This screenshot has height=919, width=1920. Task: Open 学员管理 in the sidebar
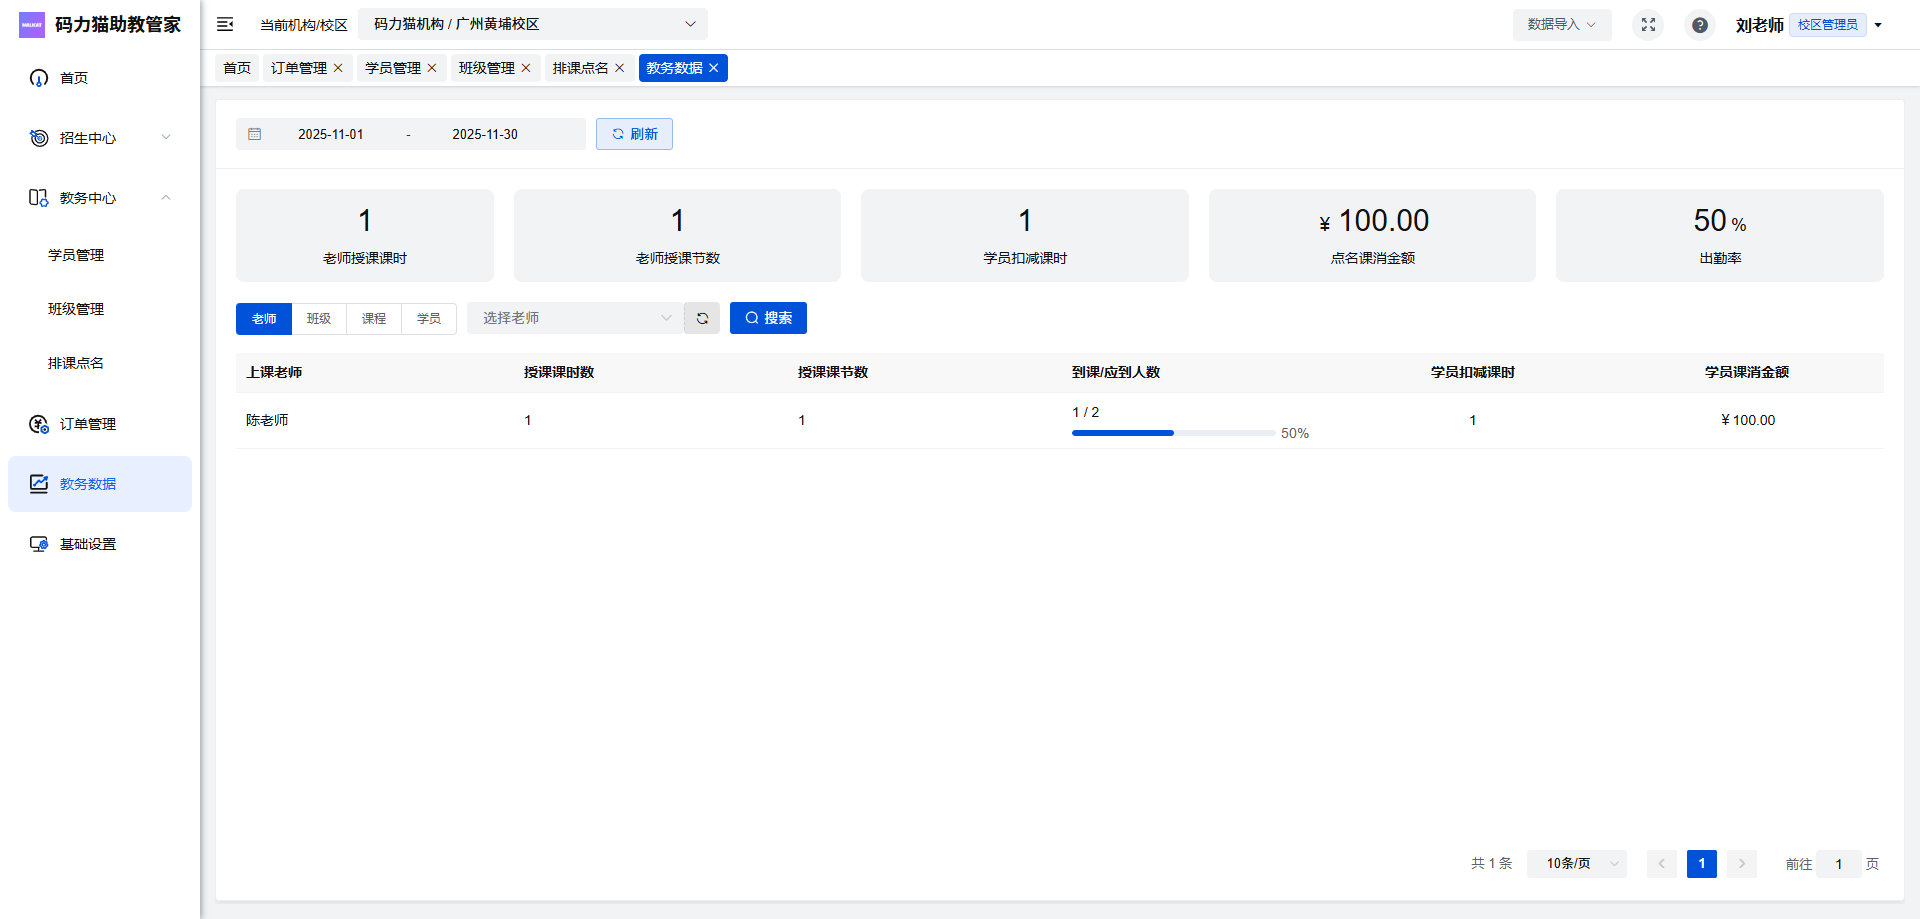[x=76, y=255]
